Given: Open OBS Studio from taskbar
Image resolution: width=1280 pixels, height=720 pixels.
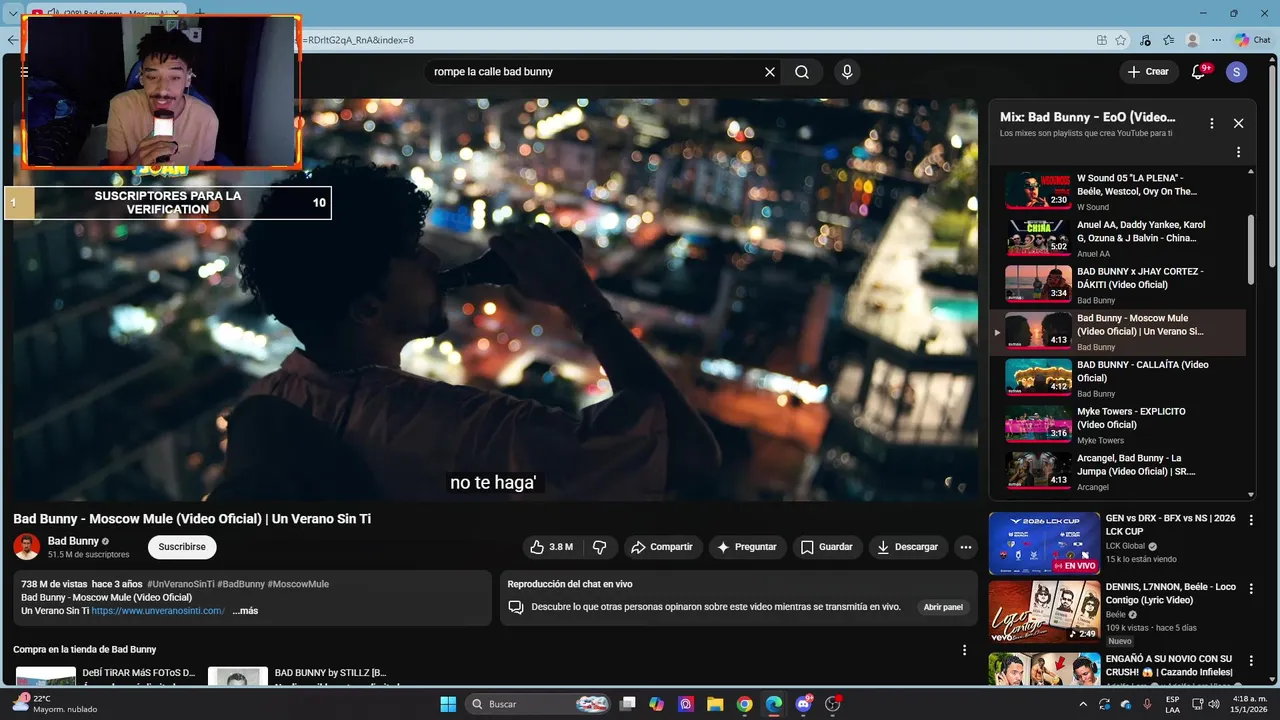Looking at the screenshot, I should [x=833, y=704].
